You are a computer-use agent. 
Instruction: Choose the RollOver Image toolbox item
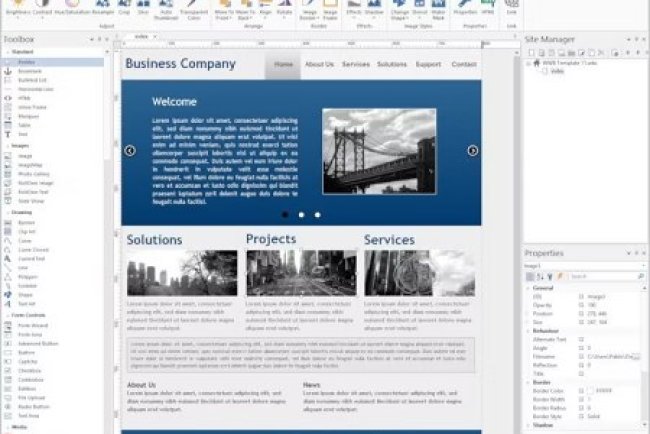36,183
